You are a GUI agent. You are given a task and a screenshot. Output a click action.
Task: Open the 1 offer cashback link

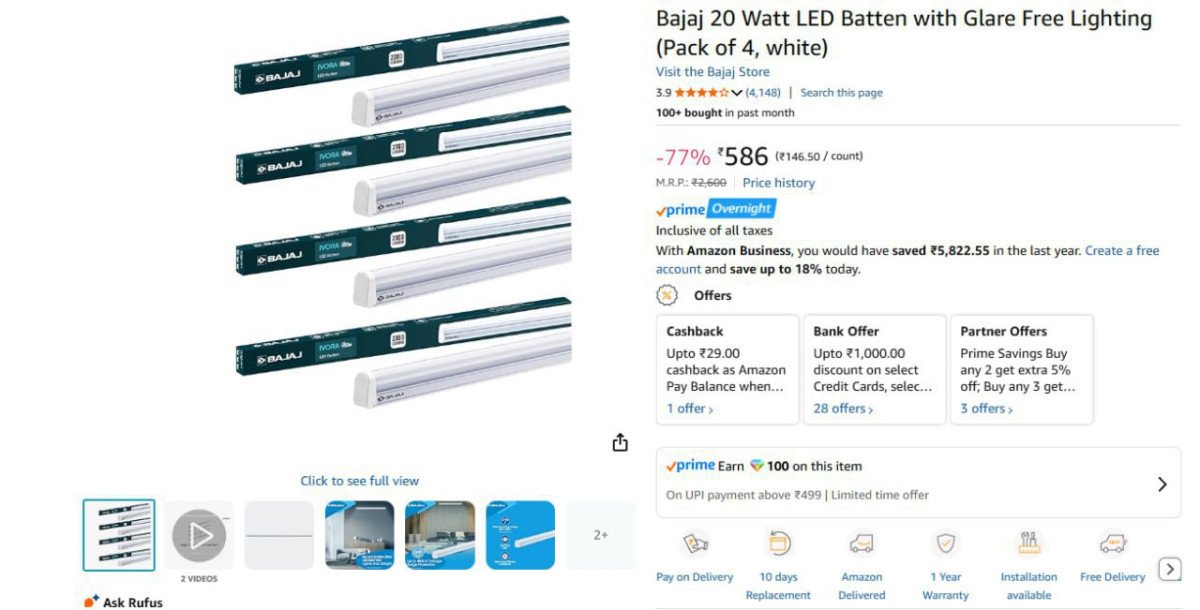coord(690,409)
